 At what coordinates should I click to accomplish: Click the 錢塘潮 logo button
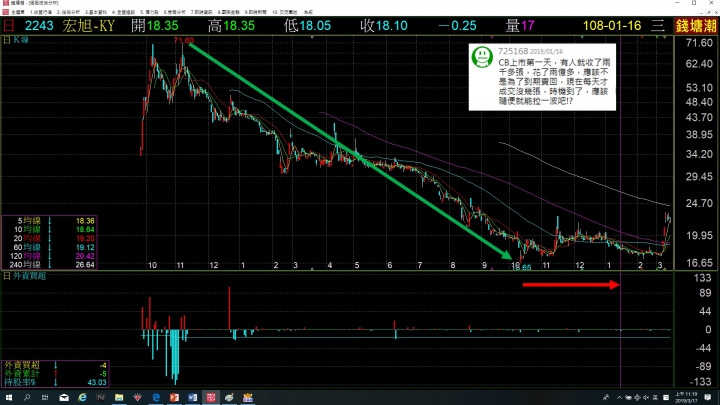696,26
